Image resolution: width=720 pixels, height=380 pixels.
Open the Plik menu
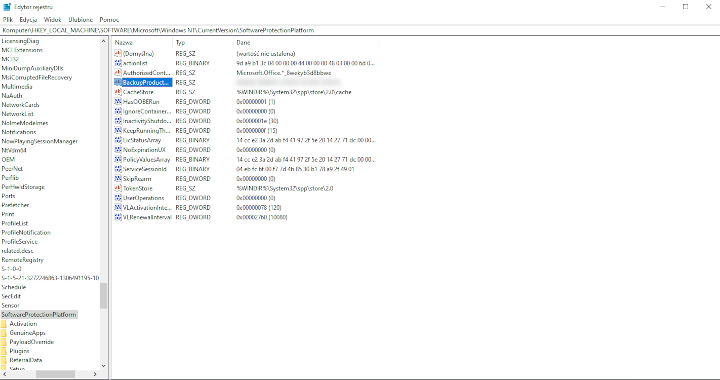[8, 20]
